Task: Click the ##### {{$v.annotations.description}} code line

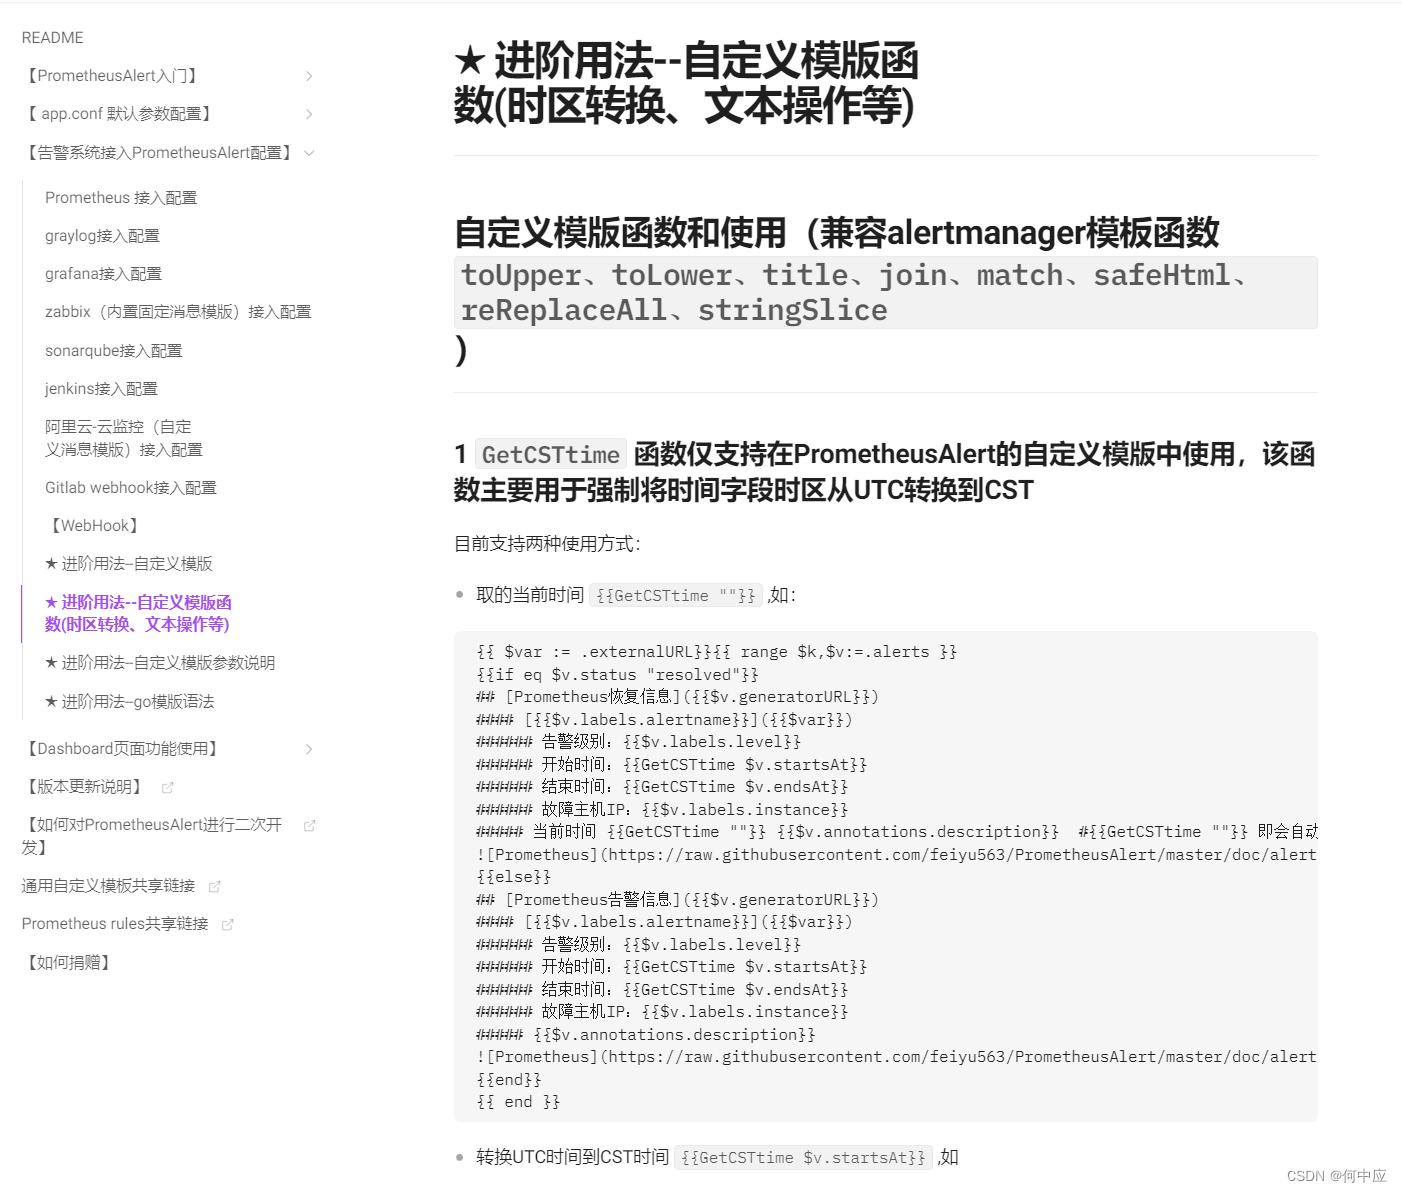Action: 646,1035
